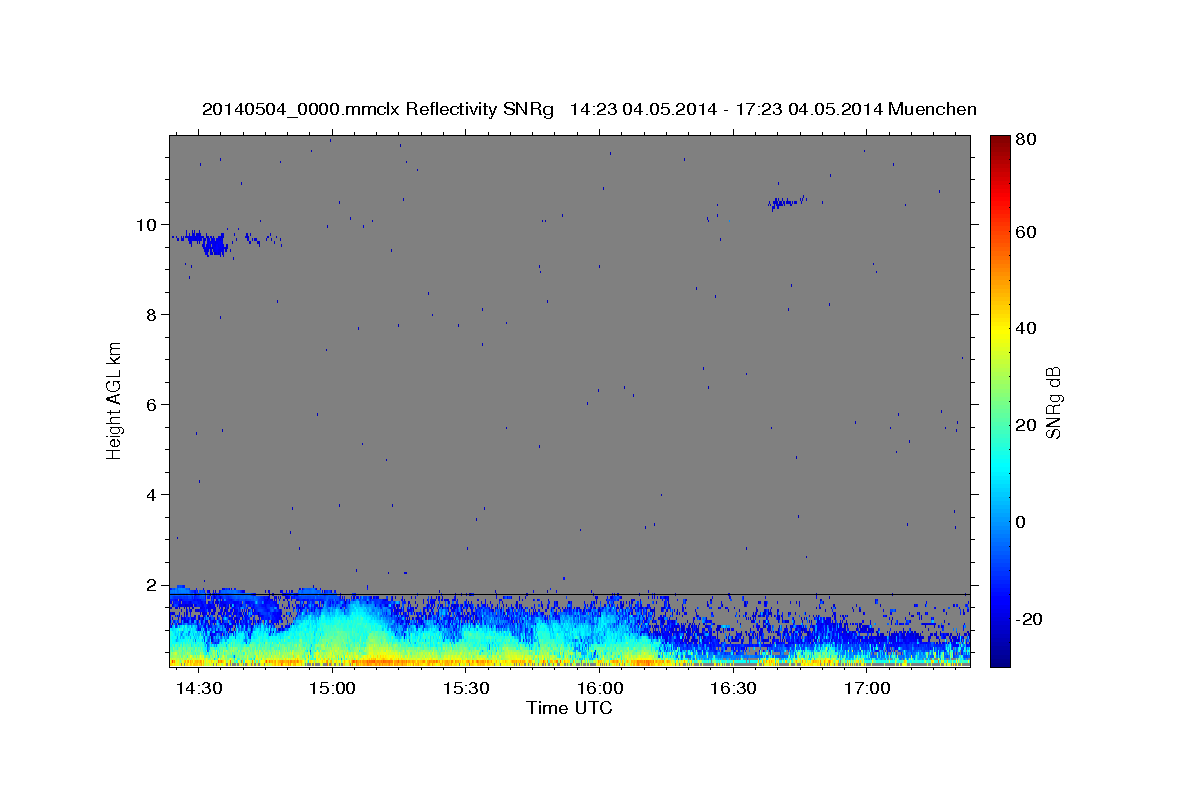This screenshot has height=800, width=1200.
Task: Click the 16:30 time tick label
Action: click(x=733, y=689)
